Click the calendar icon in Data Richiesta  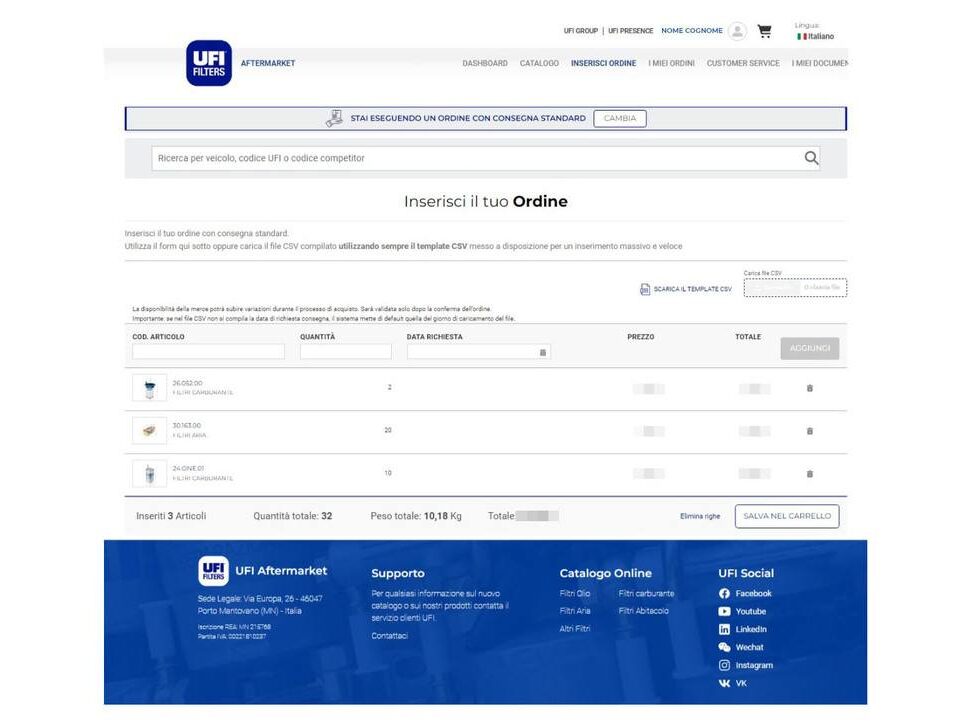coord(543,352)
